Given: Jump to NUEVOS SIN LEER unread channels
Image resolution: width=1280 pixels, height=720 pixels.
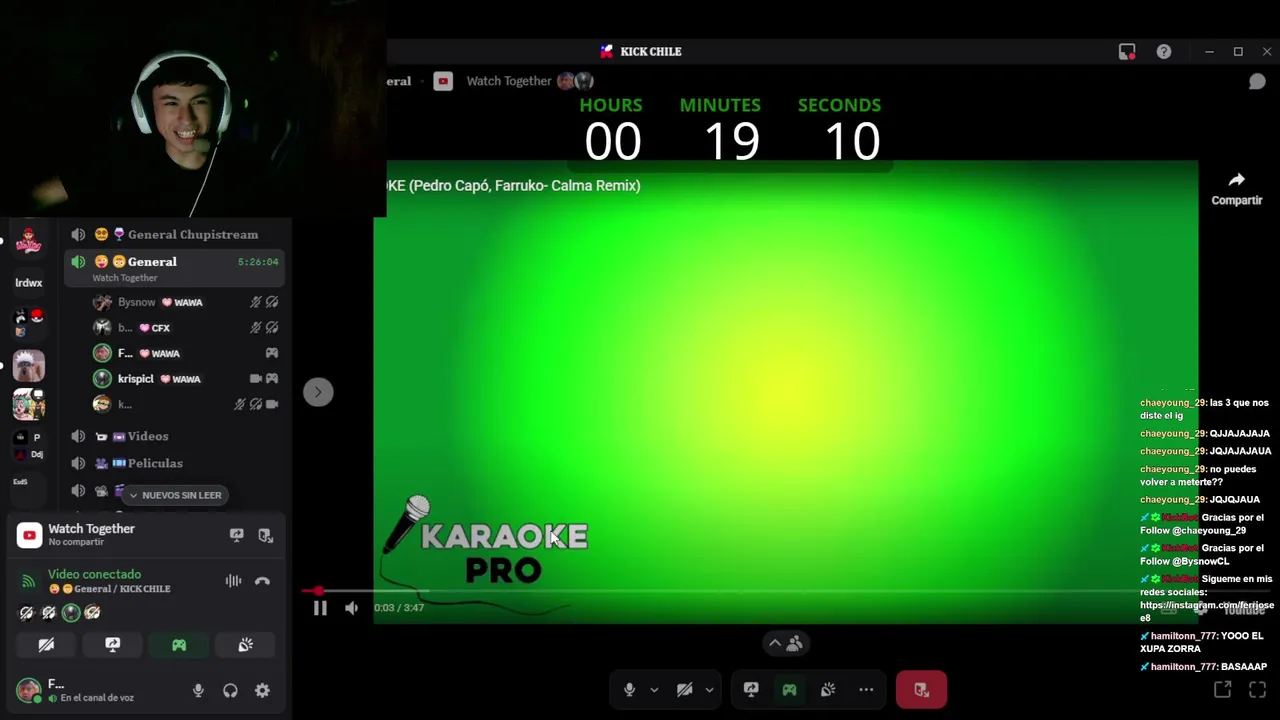Looking at the screenshot, I should [175, 495].
